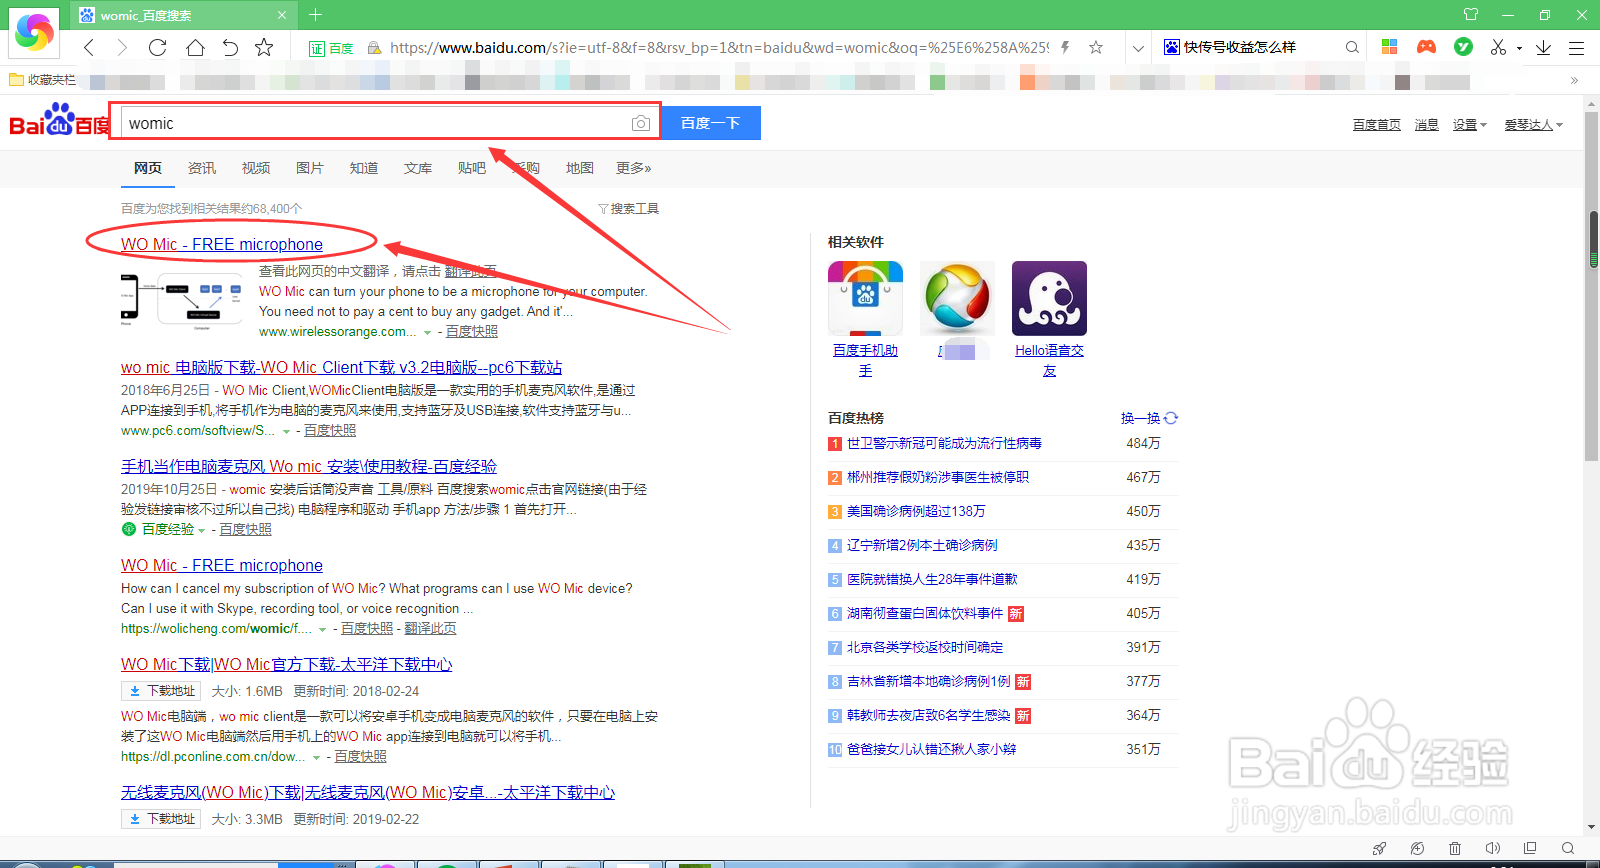
Task: Open the downloads arrow icon
Action: point(1544,47)
